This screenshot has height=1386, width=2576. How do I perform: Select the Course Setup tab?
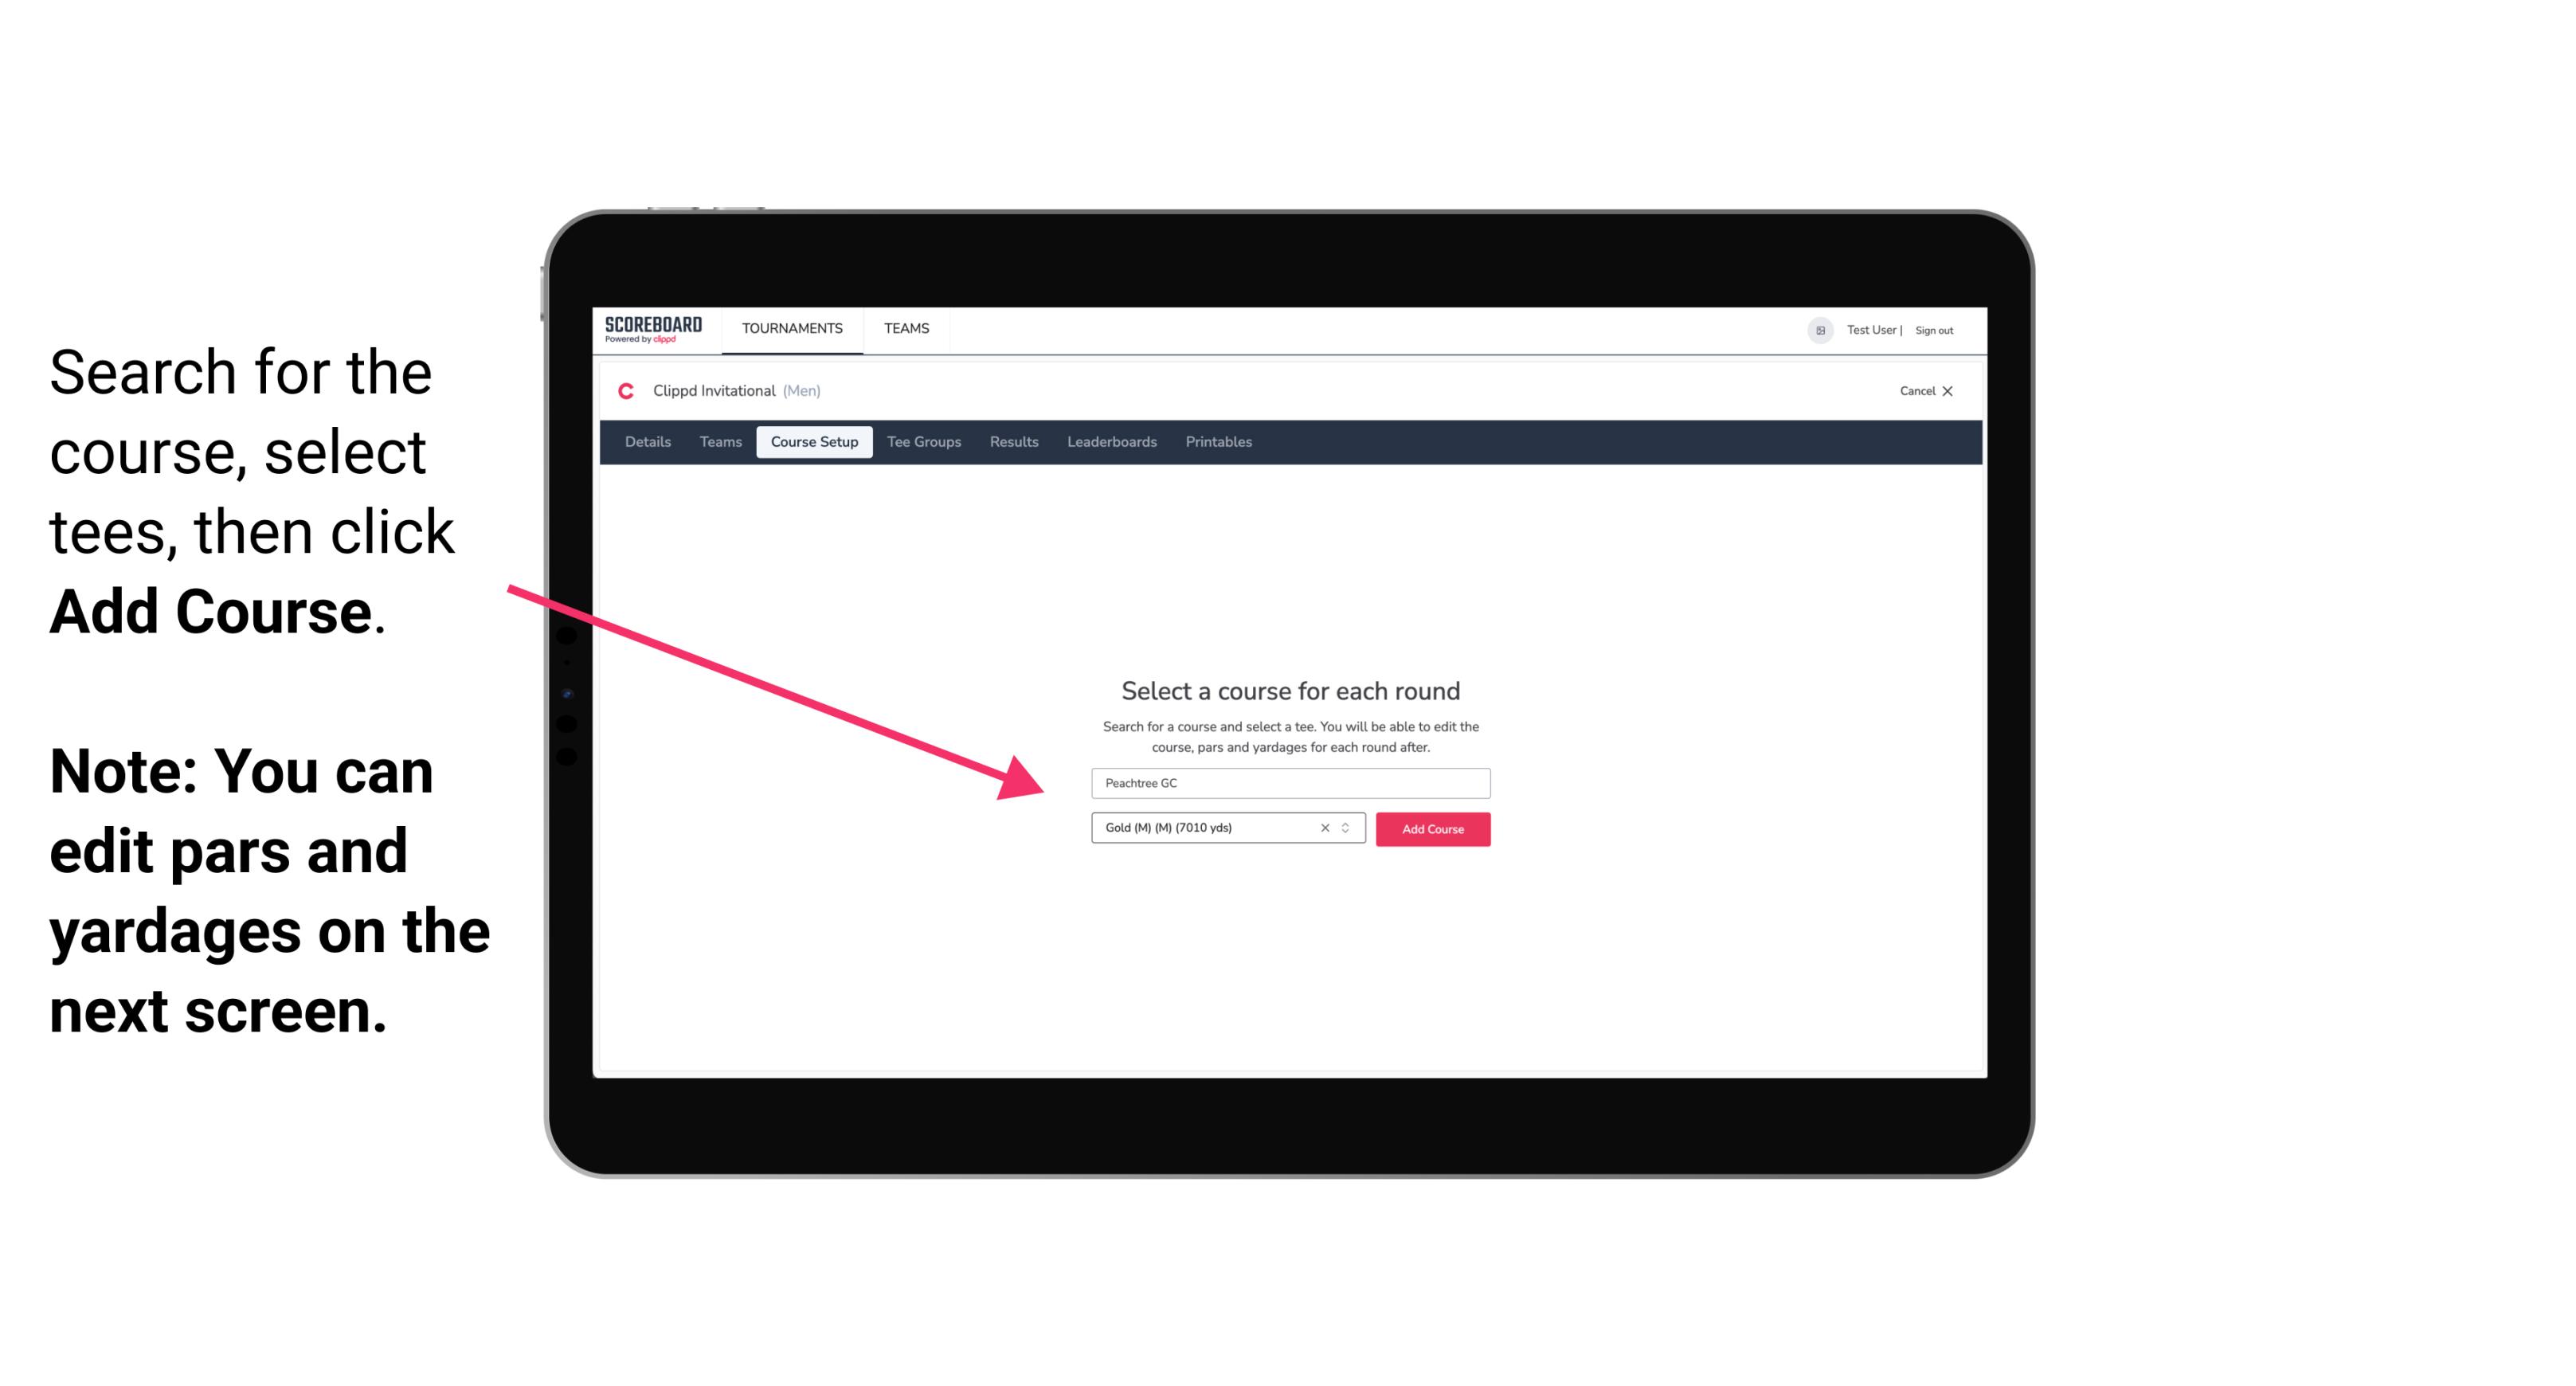[814, 442]
